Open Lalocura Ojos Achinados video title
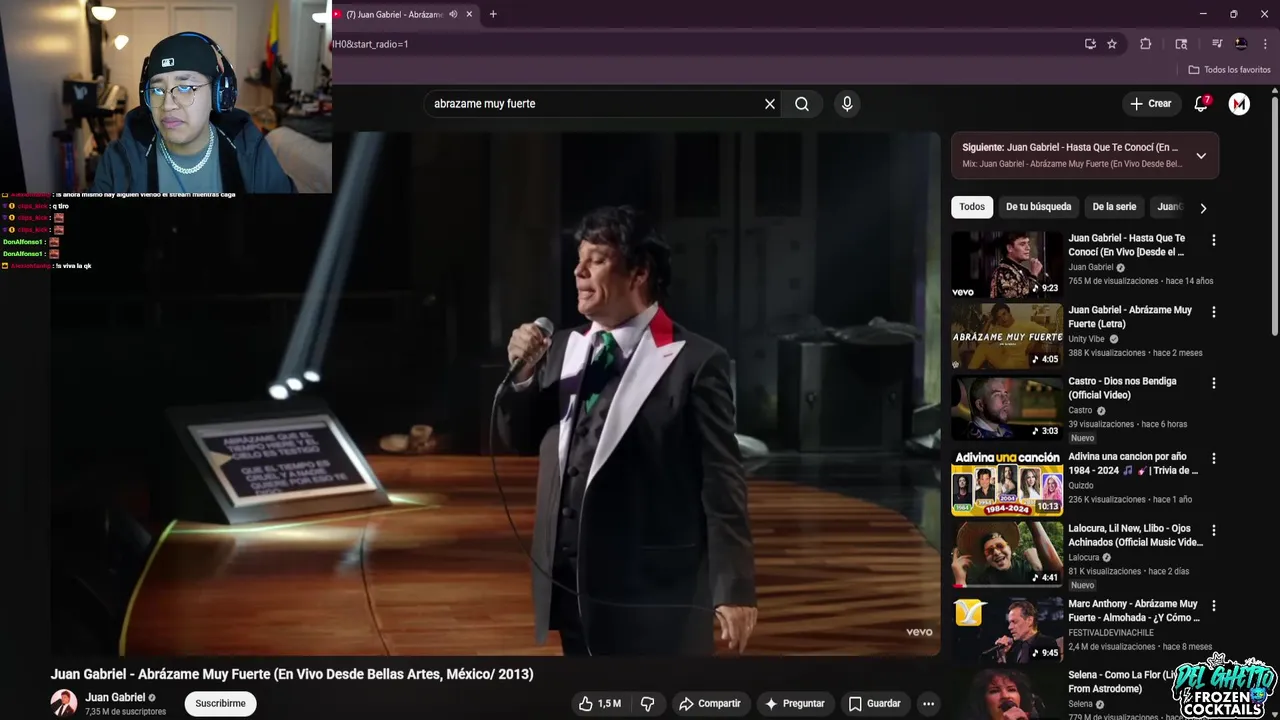1280x720 pixels. pos(1135,535)
